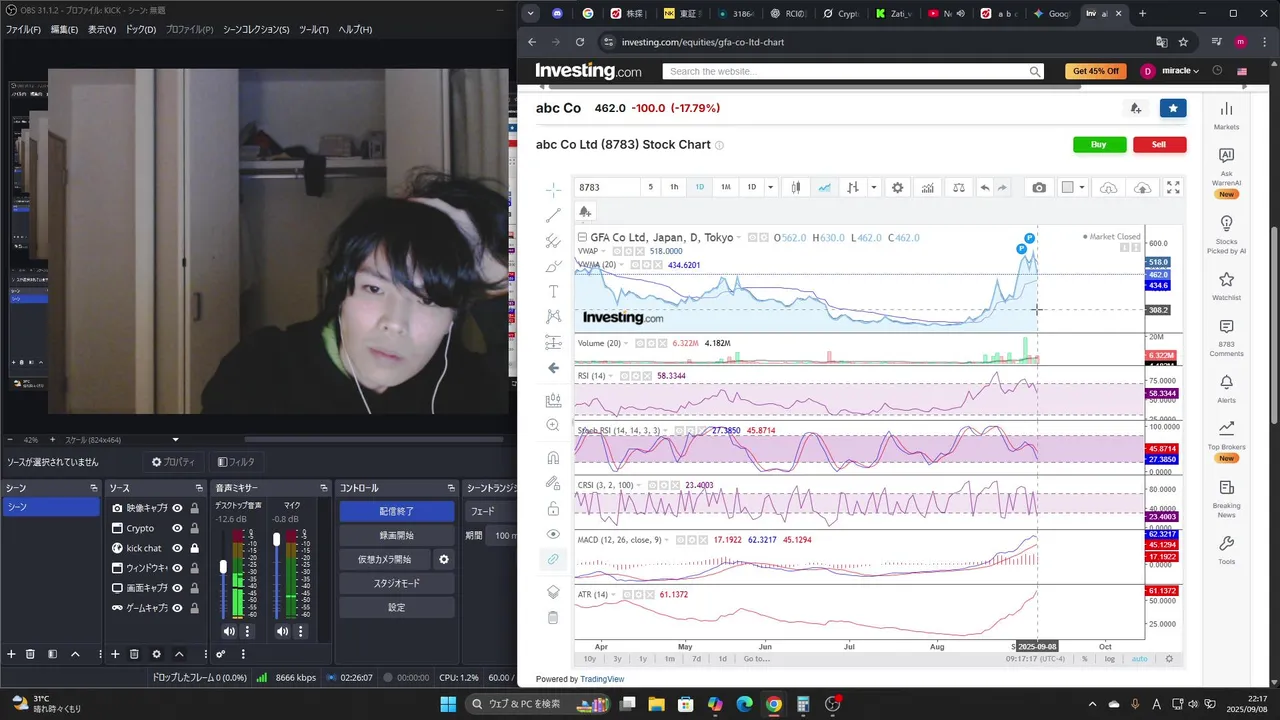Screen dimensions: 1280x720
Task: Toggle visibility of 映像キャプチャ source
Action: click(177, 508)
